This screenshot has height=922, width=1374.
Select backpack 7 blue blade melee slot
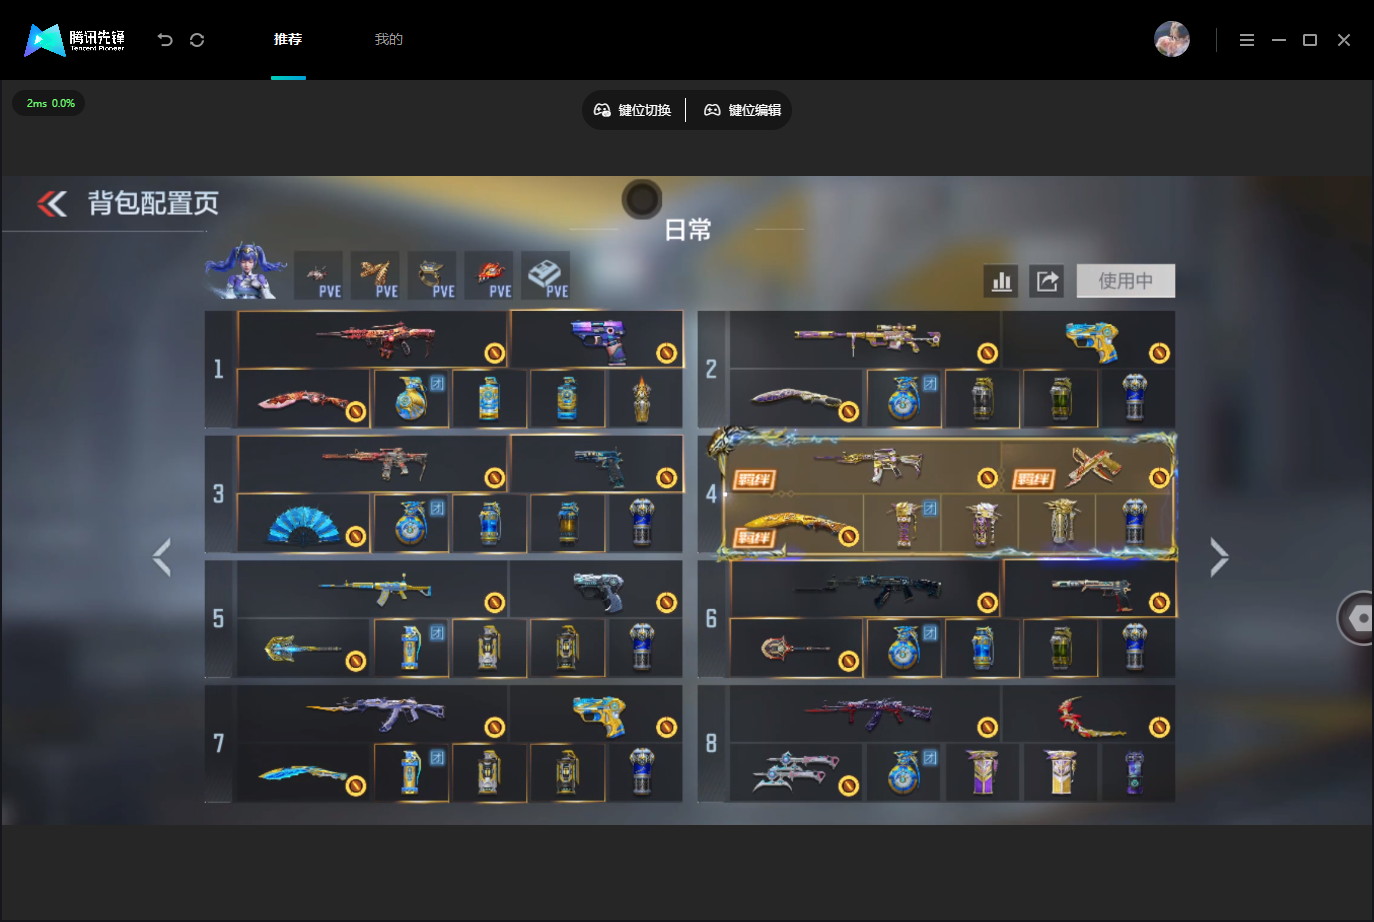pyautogui.click(x=304, y=773)
